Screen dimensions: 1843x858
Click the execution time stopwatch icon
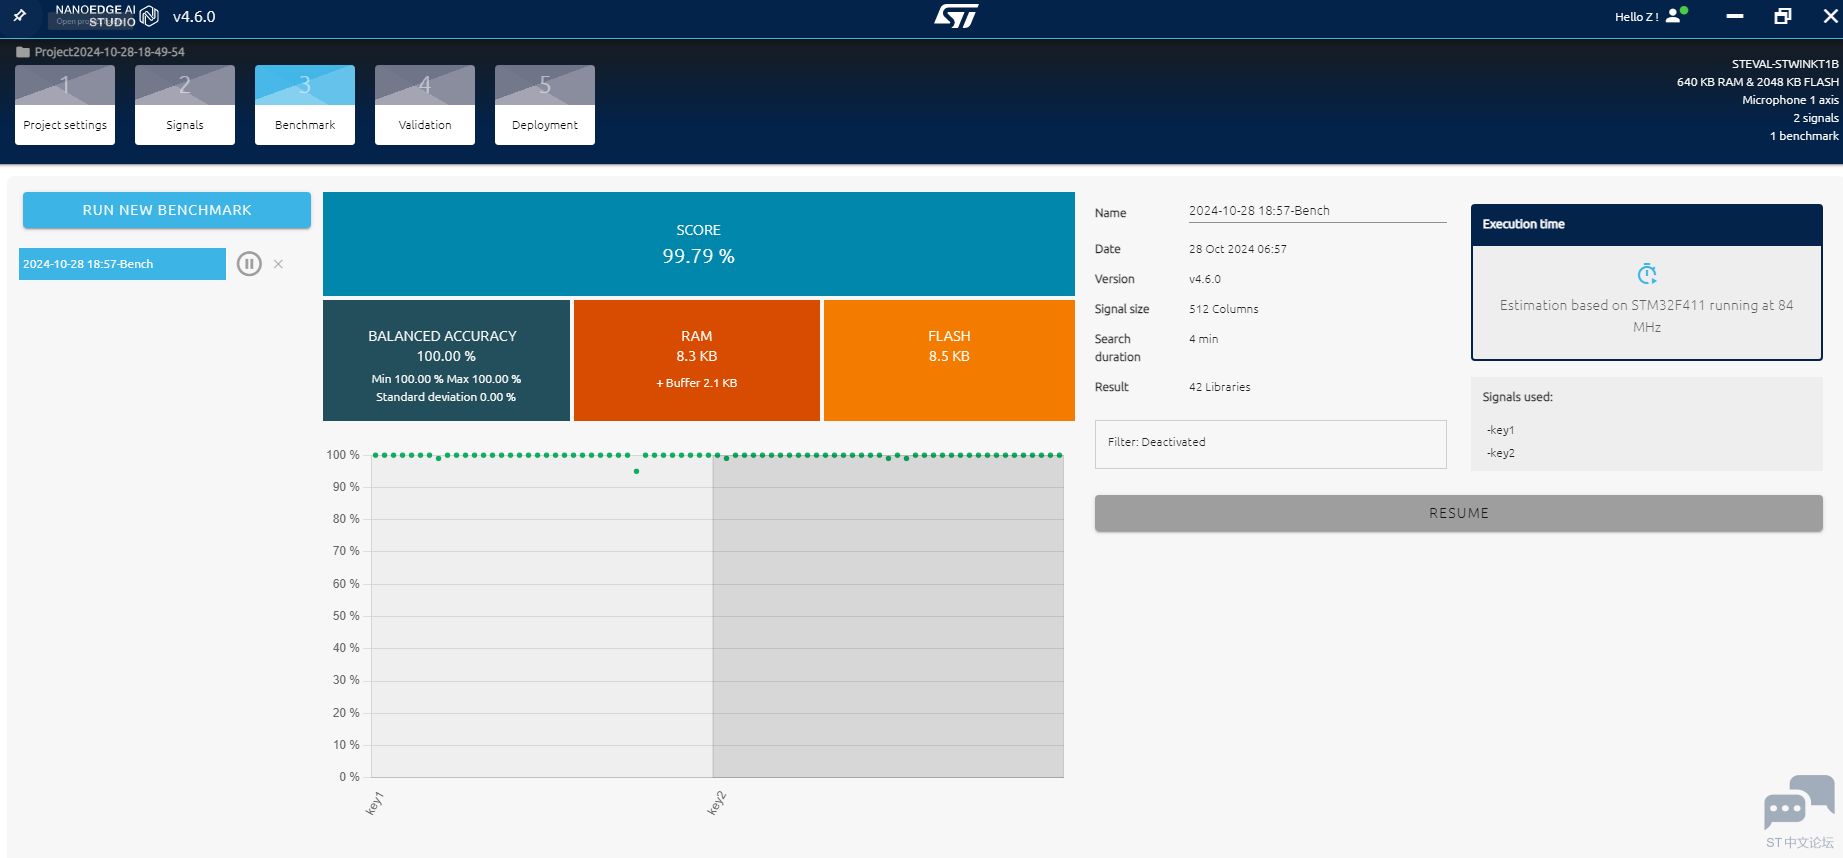pos(1647,274)
